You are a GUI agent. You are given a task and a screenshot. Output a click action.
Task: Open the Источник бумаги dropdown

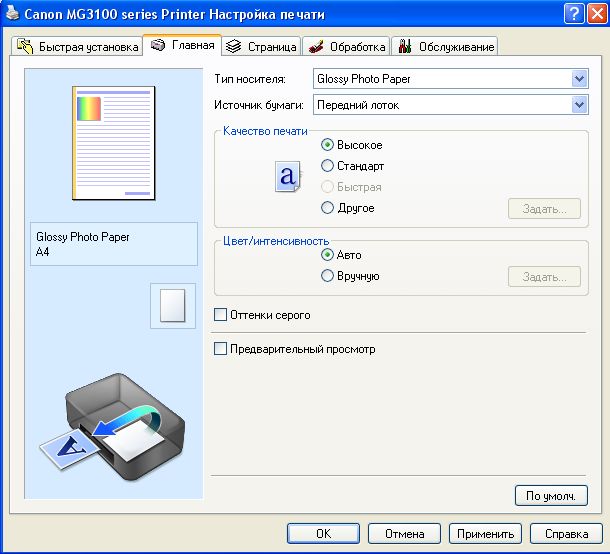[x=450, y=105]
